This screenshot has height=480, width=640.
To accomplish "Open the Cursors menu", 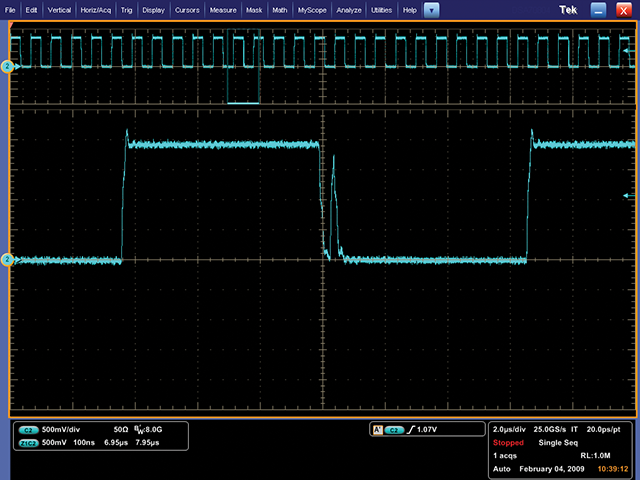I will pyautogui.click(x=186, y=9).
